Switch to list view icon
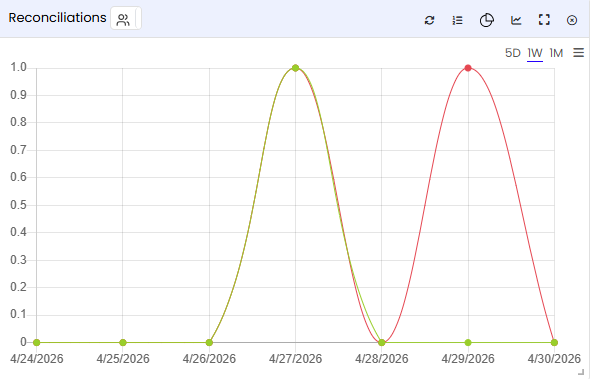Viewport: 591px width, 379px height. (458, 20)
